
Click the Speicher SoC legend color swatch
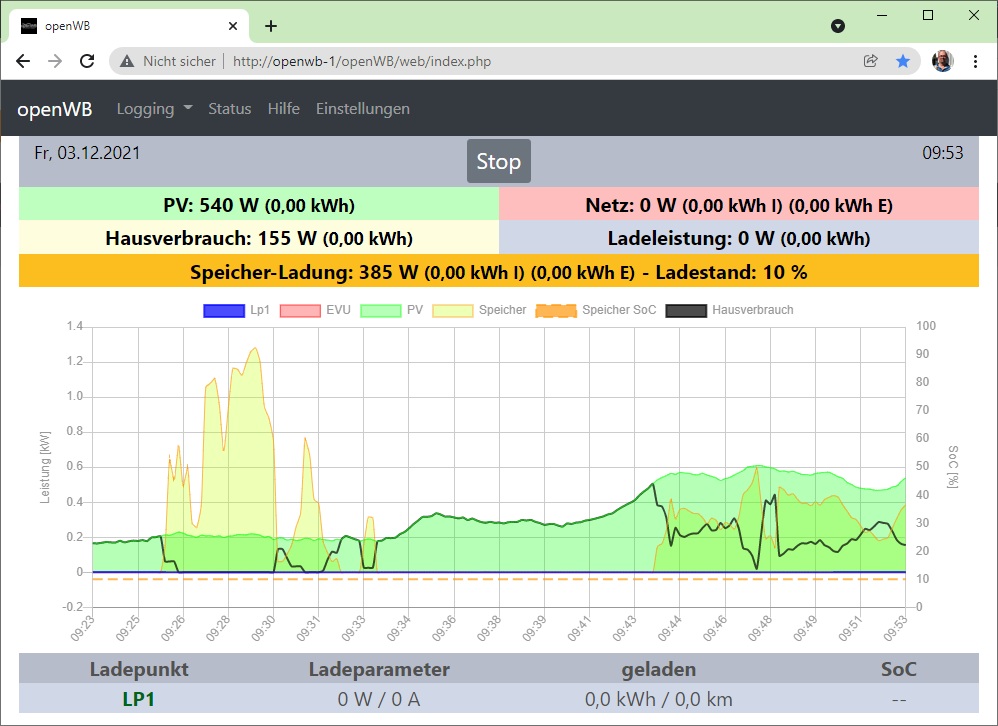pos(556,310)
